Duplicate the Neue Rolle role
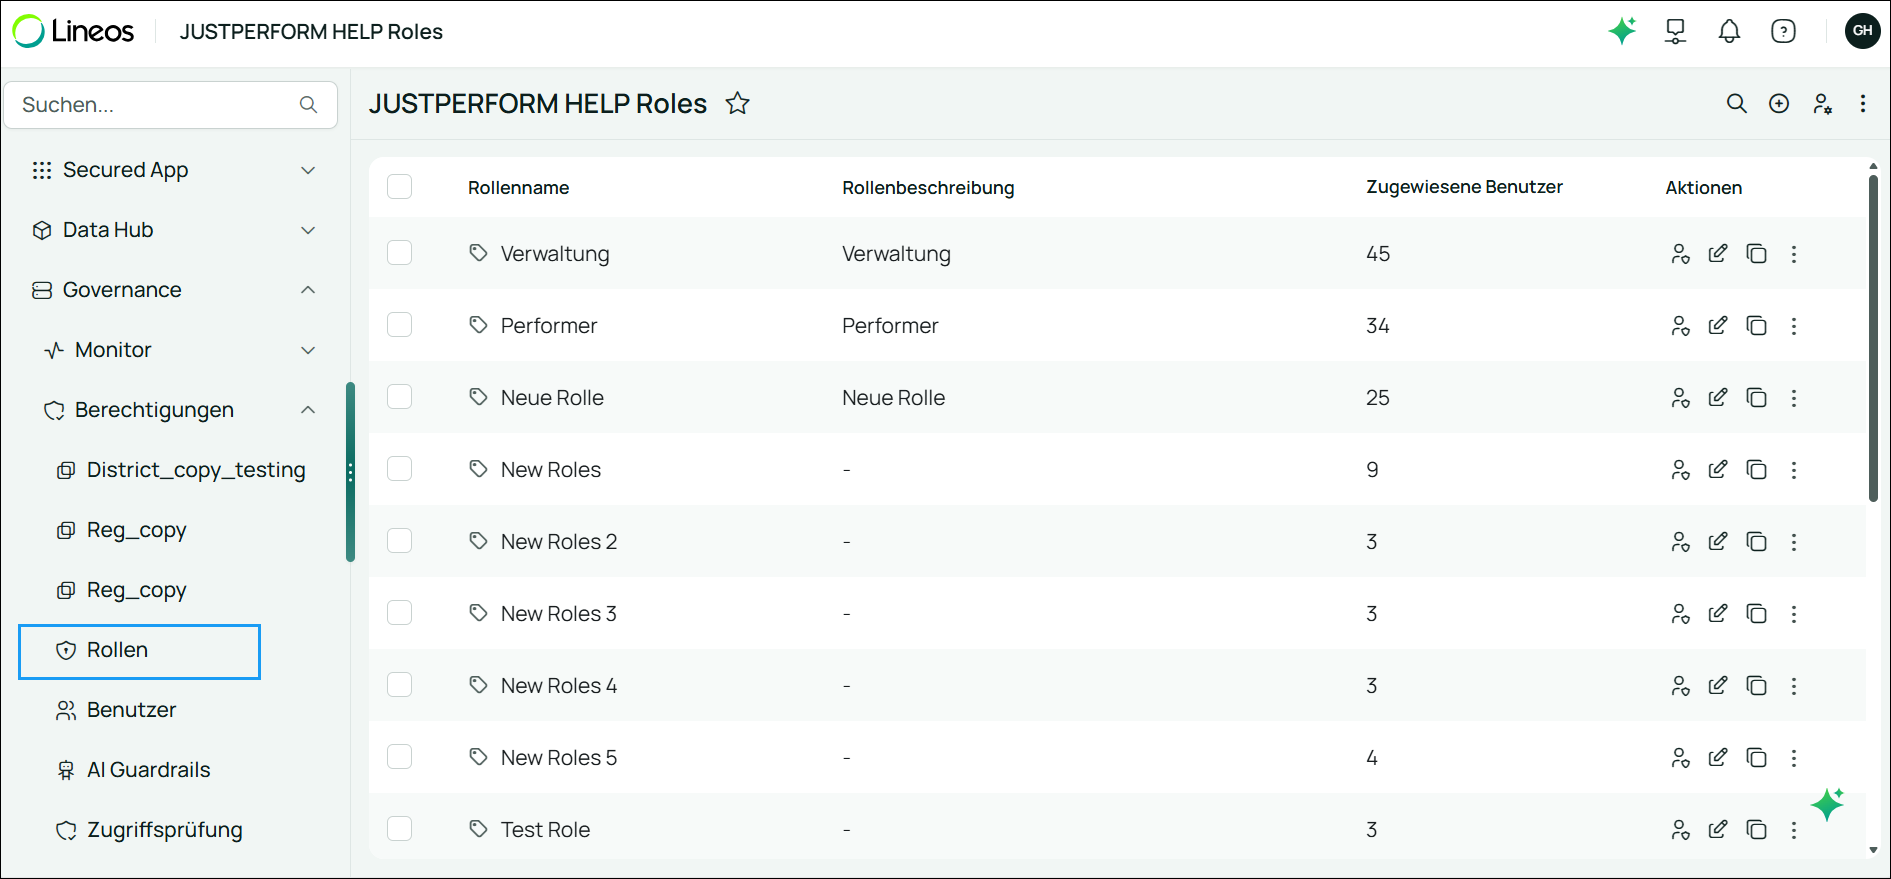 click(x=1757, y=398)
